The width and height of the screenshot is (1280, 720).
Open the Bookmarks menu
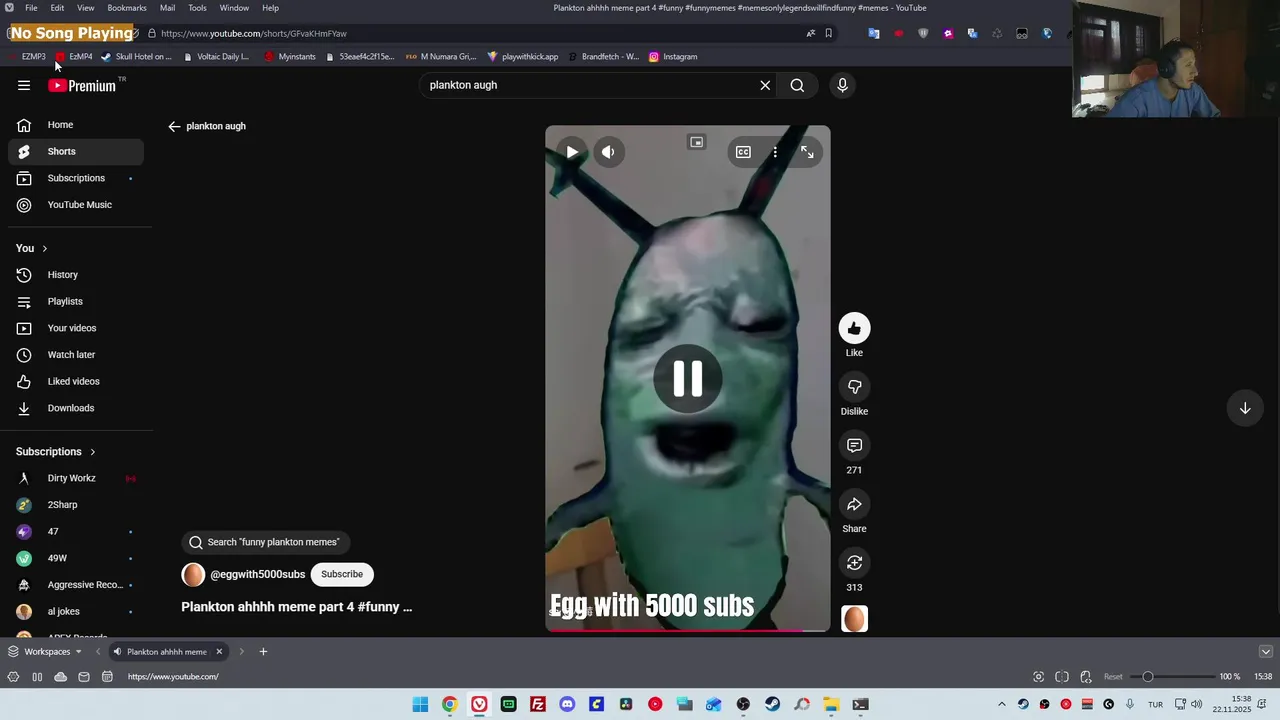[127, 8]
